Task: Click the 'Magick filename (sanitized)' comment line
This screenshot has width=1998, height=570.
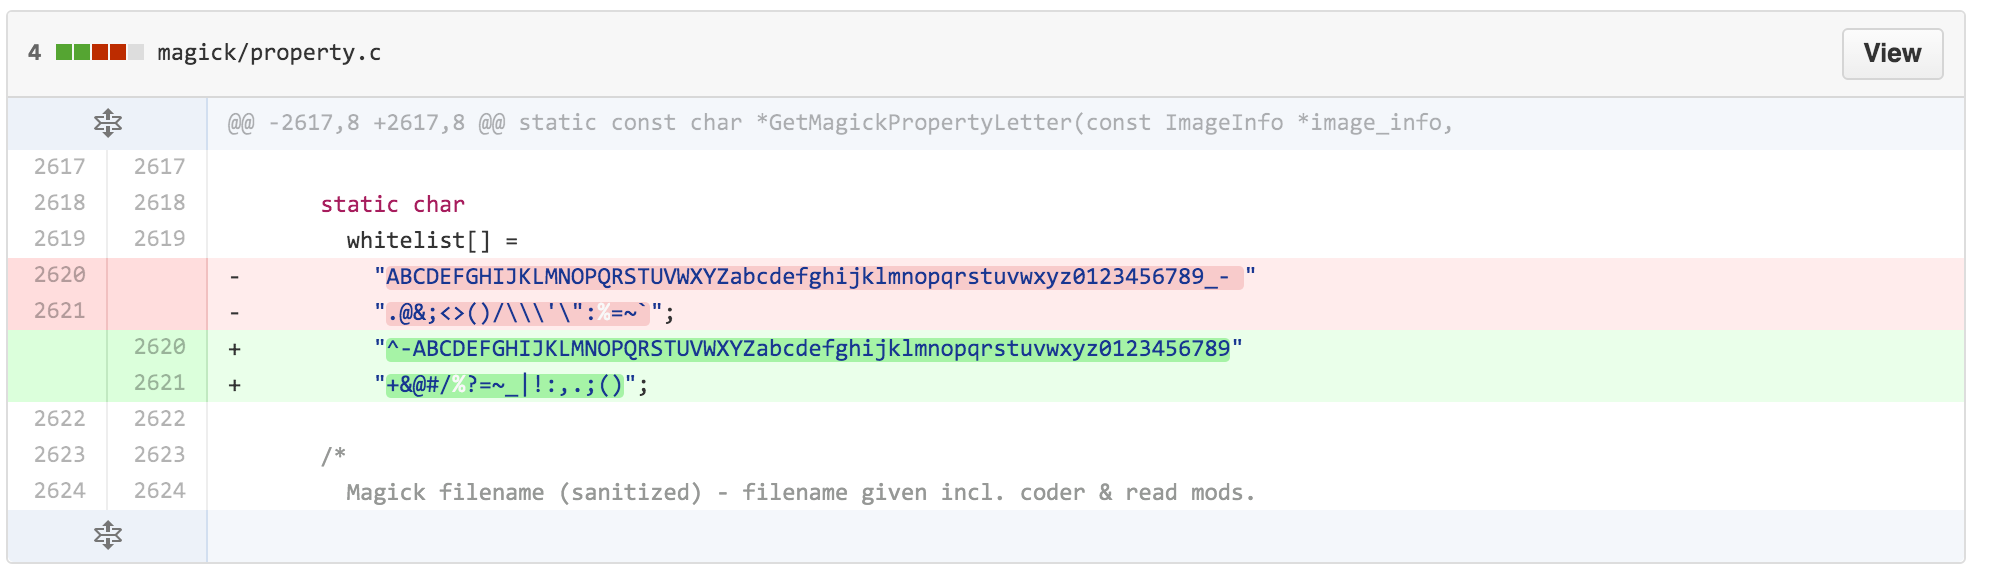Action: (800, 493)
